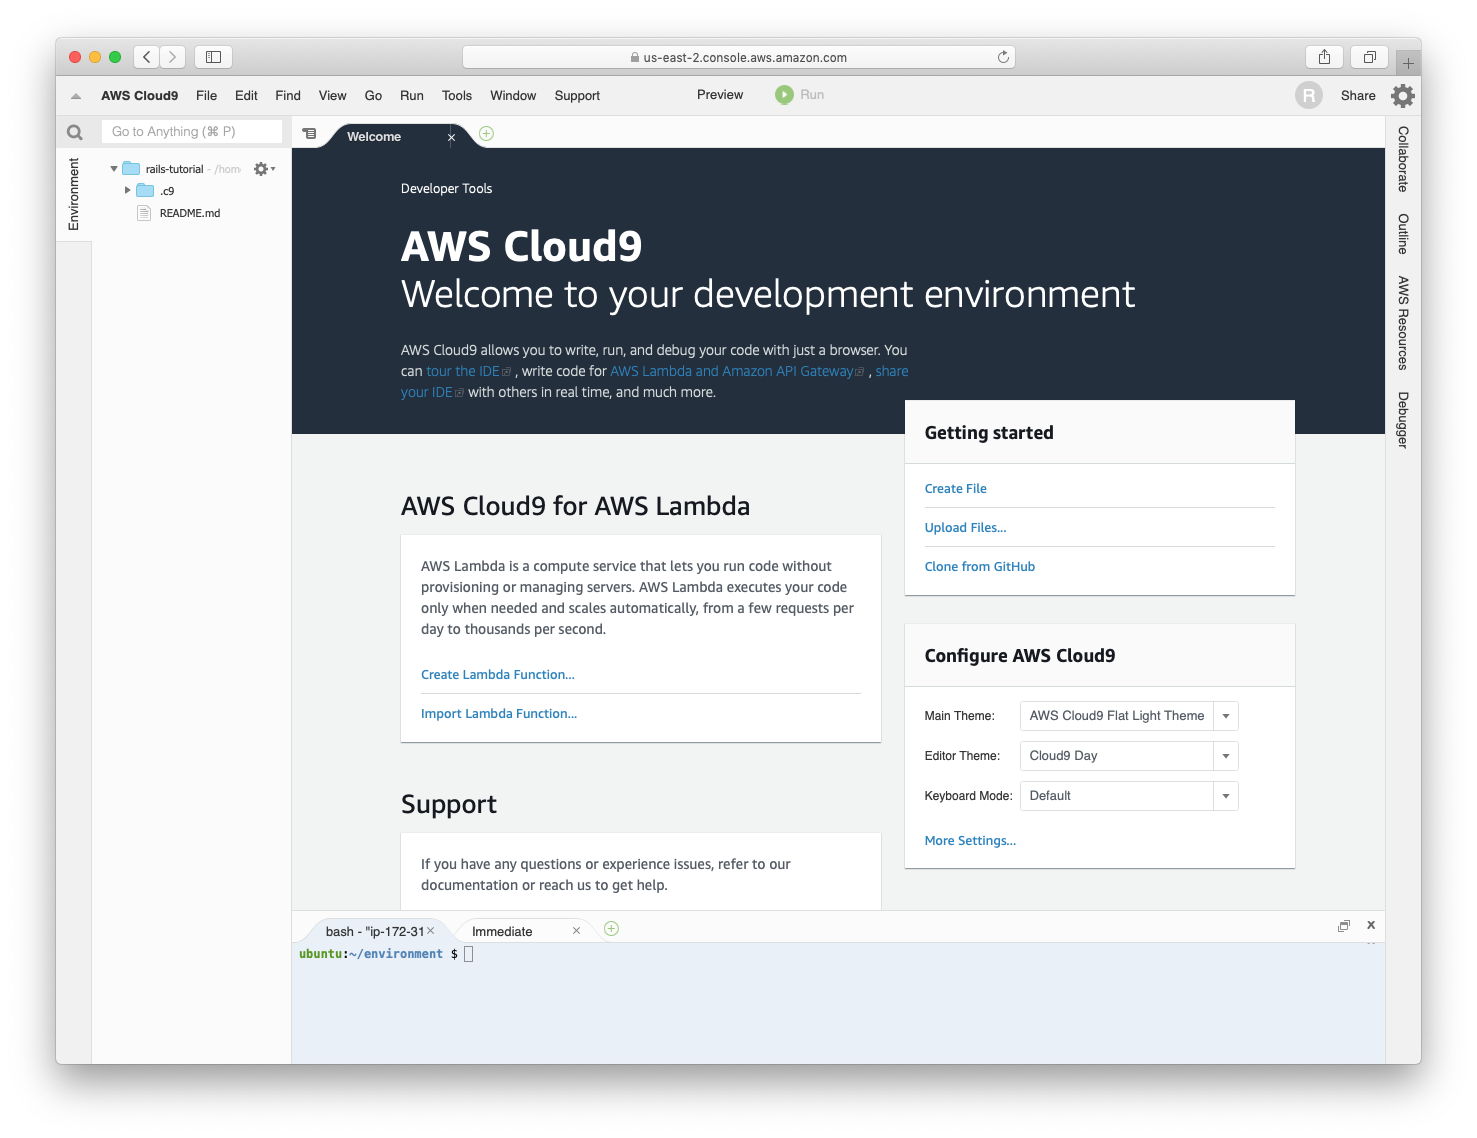Open the Safari share sheet icon

1324,57
